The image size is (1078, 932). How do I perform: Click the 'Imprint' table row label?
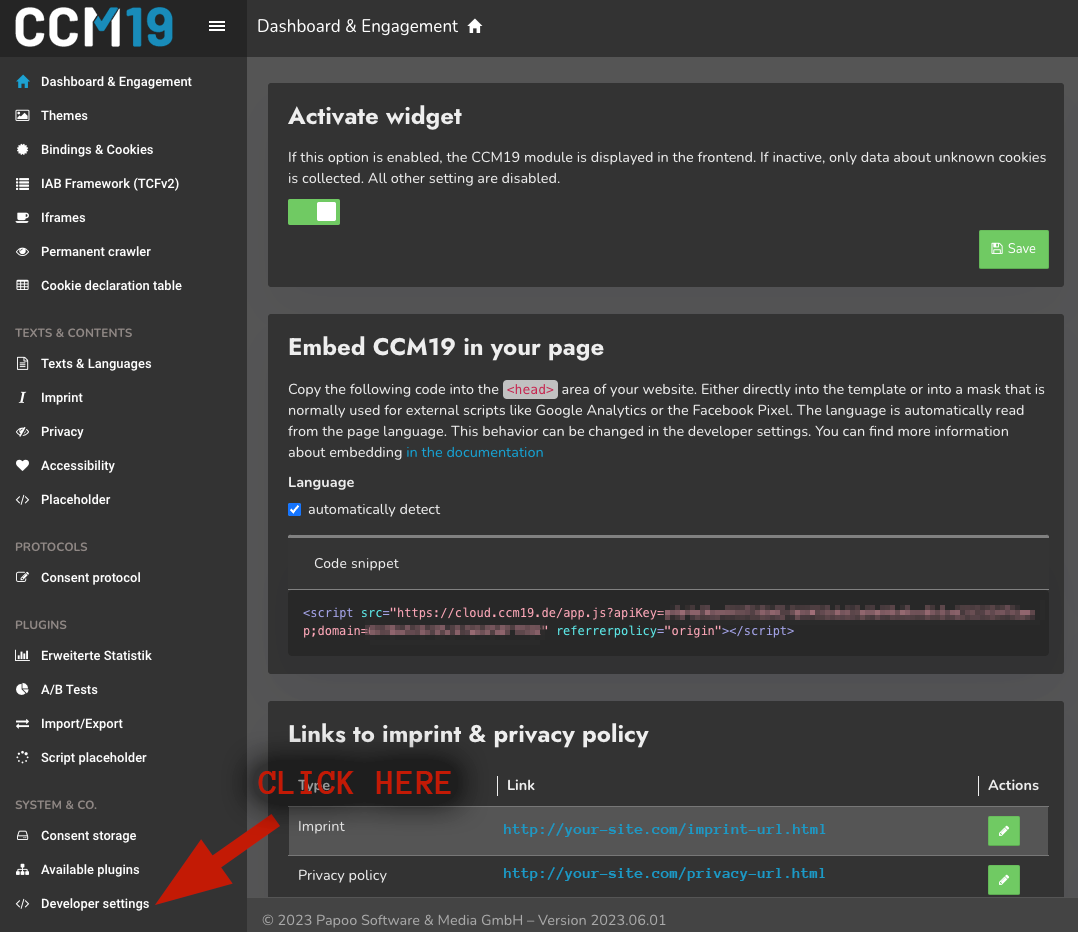321,826
